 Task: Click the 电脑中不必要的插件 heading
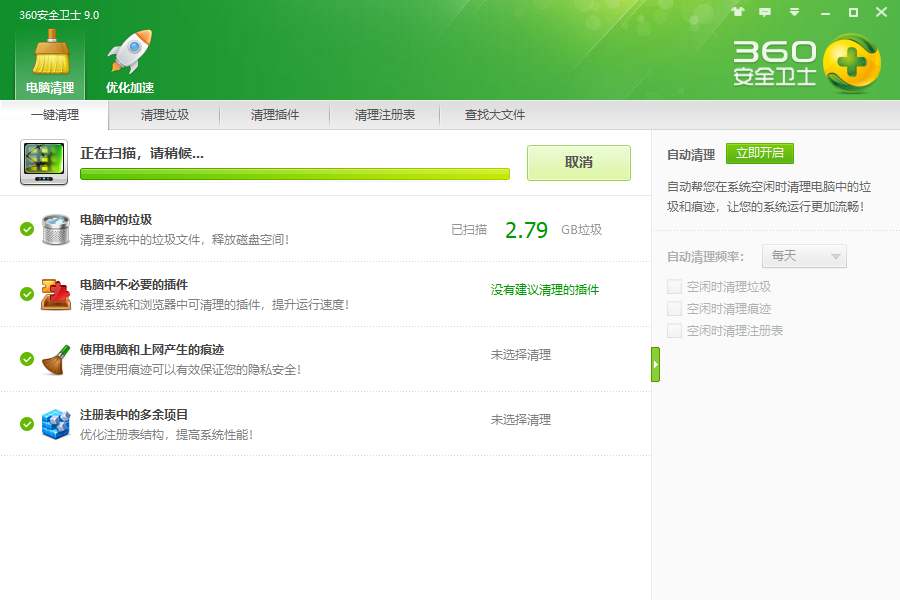coord(134,285)
